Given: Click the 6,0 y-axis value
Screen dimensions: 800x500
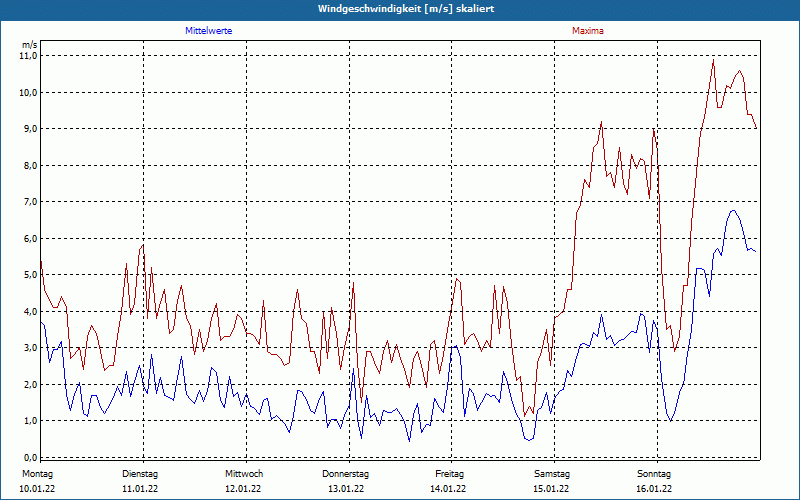Looking at the screenshot, I should tap(30, 238).
